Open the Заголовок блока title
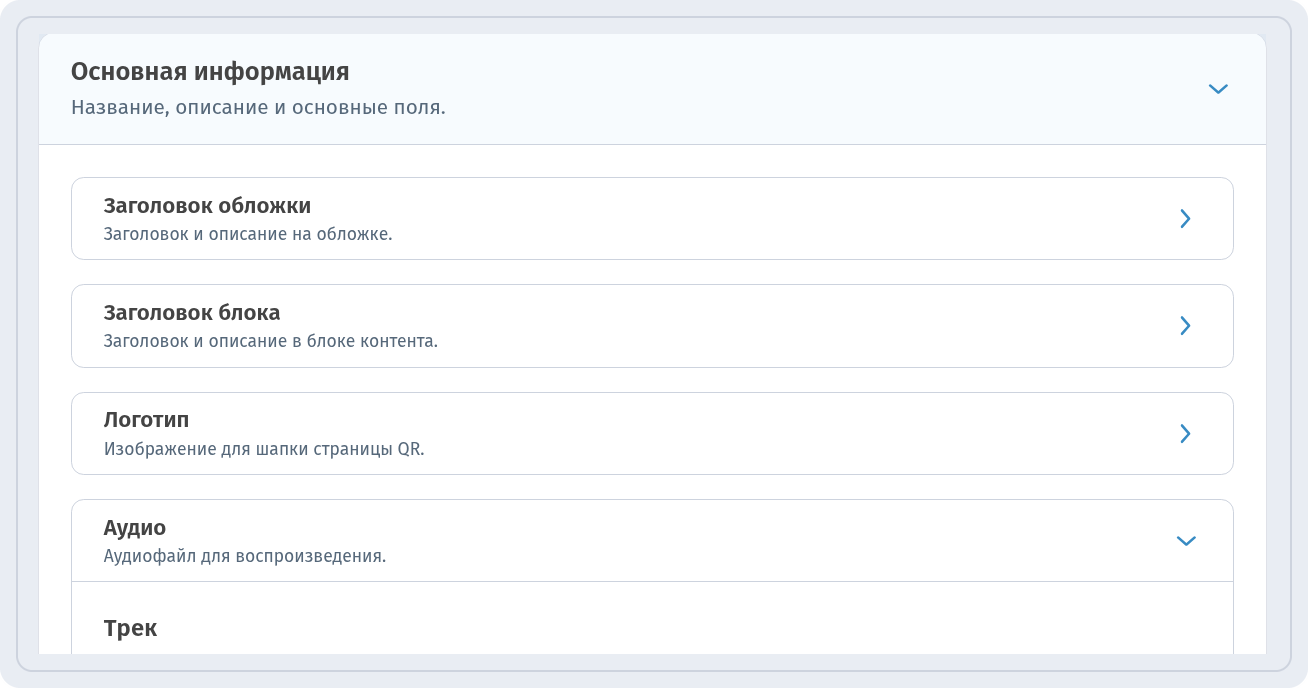1308x688 pixels. pos(192,313)
